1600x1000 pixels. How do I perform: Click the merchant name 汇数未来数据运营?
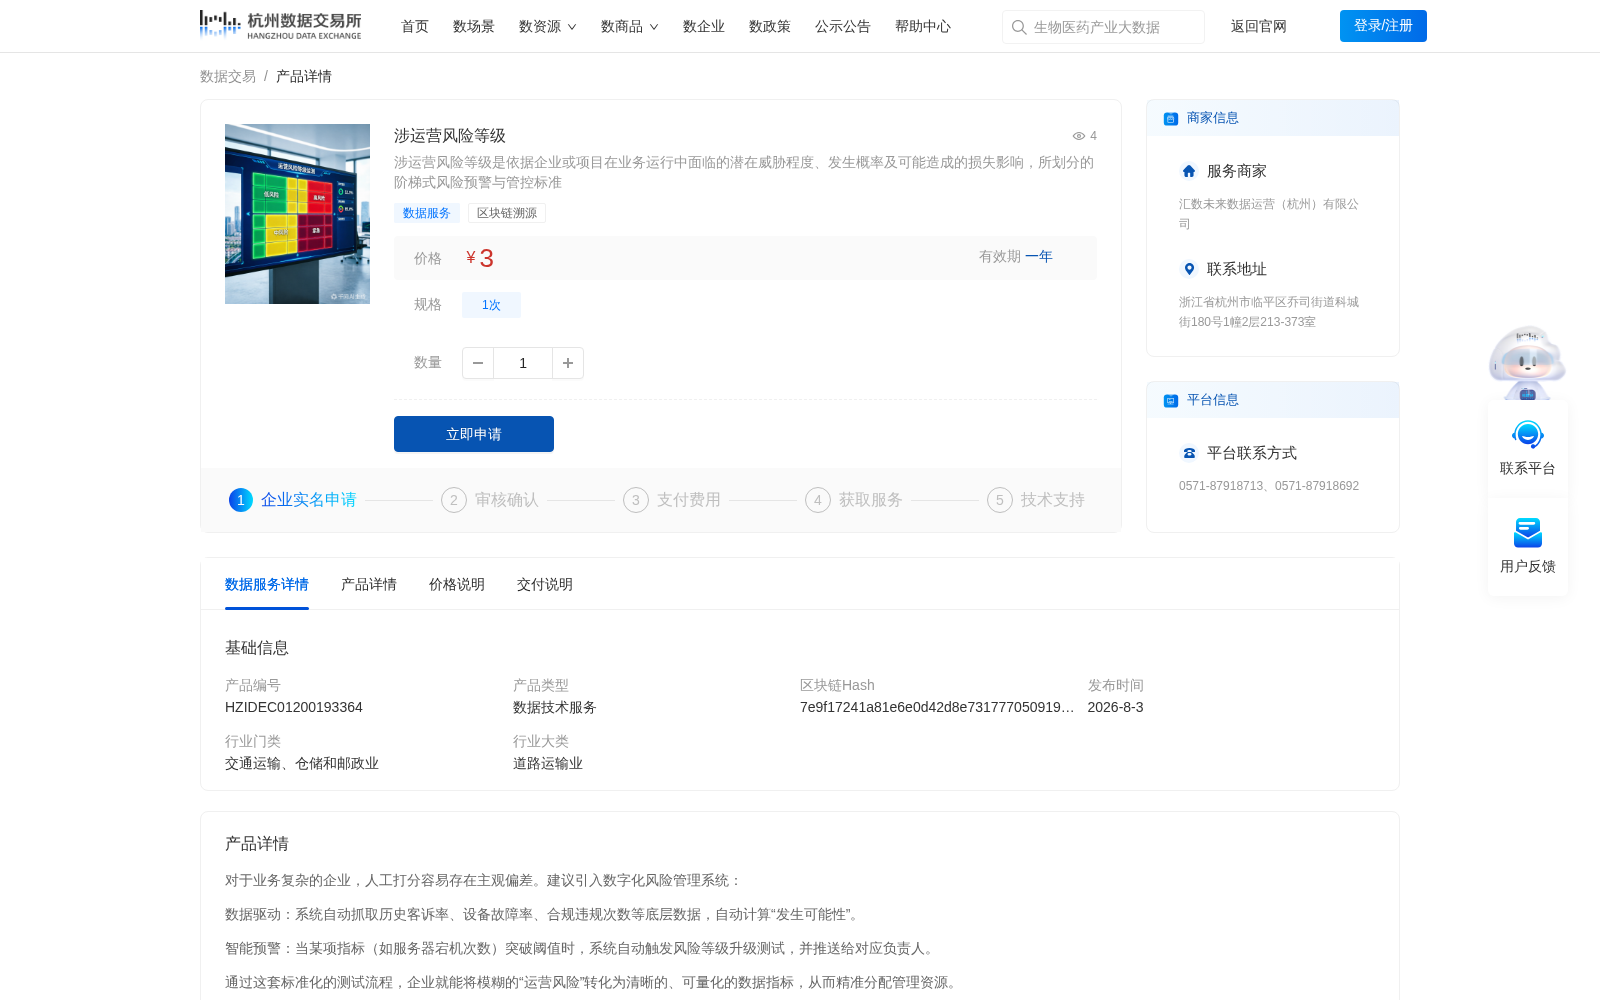pyautogui.click(x=1269, y=214)
